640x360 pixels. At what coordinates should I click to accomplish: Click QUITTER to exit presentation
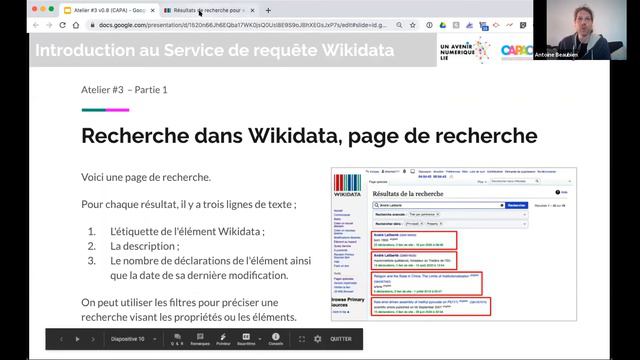341,339
